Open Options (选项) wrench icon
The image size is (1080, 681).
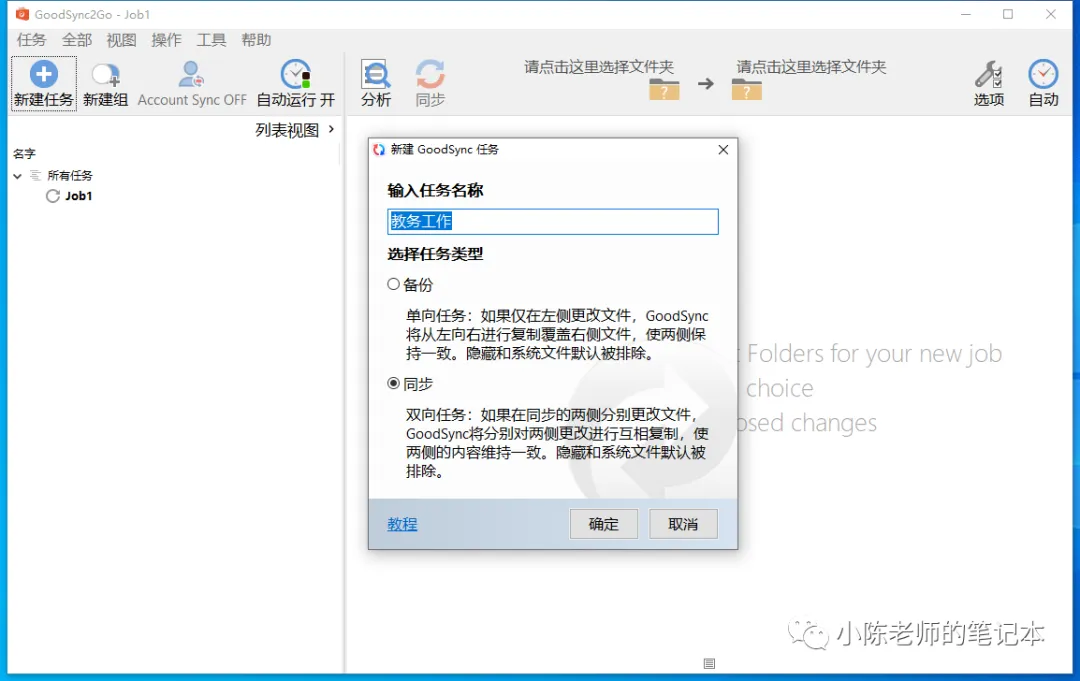pyautogui.click(x=988, y=74)
